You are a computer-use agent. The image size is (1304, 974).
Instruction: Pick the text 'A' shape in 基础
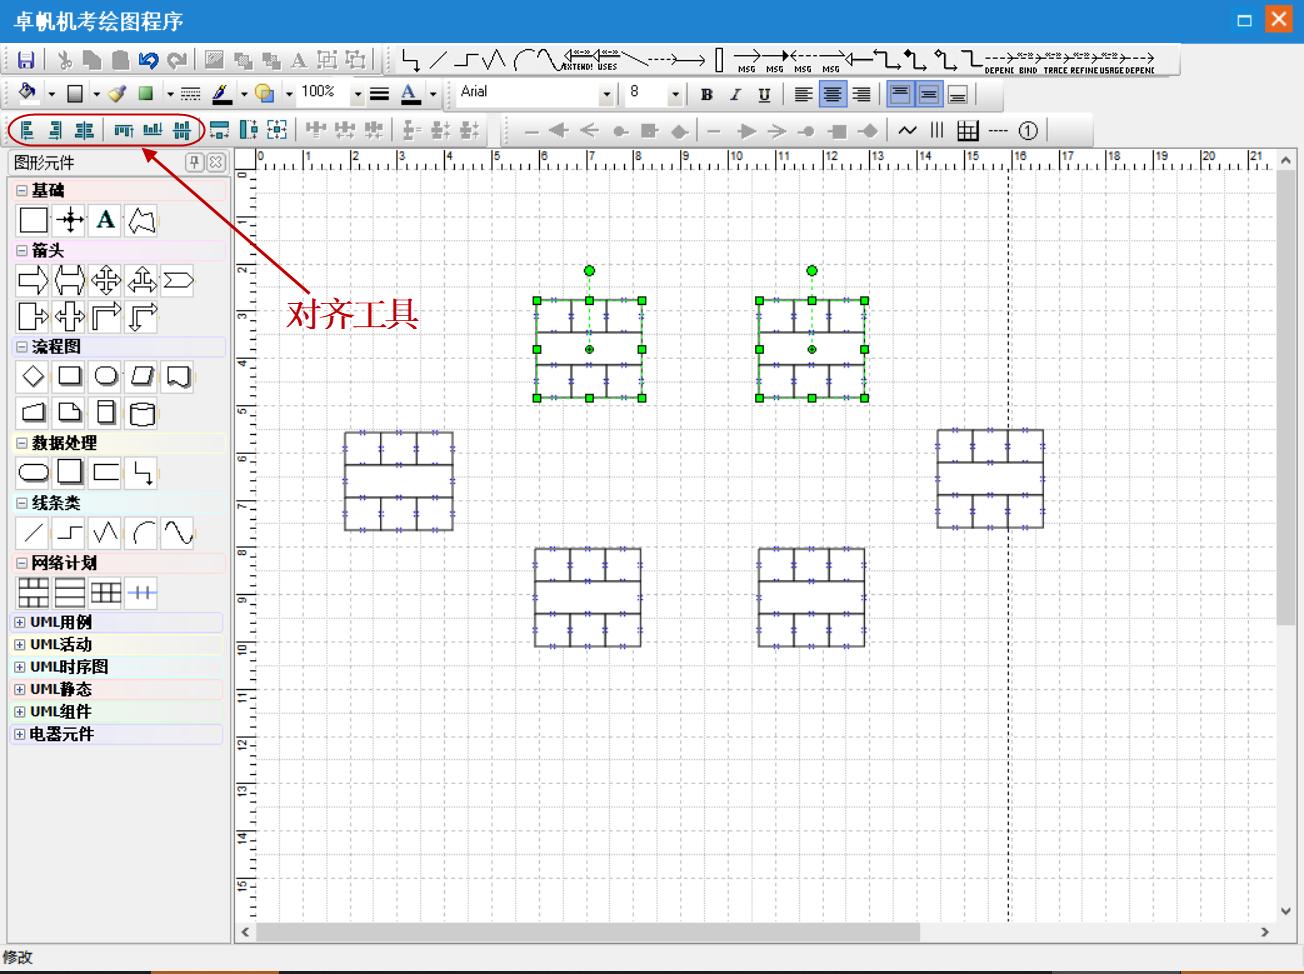(x=105, y=220)
